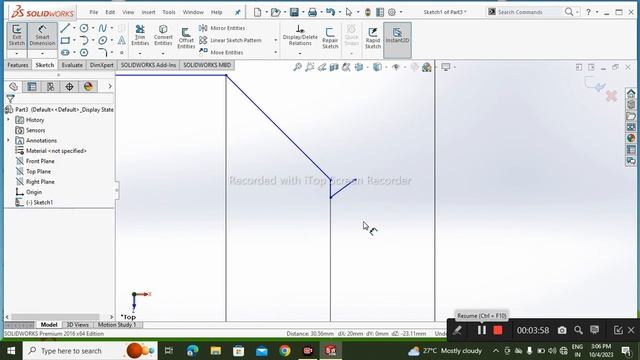Click the red recorder stop button
The height and width of the screenshot is (360, 640).
[498, 330]
